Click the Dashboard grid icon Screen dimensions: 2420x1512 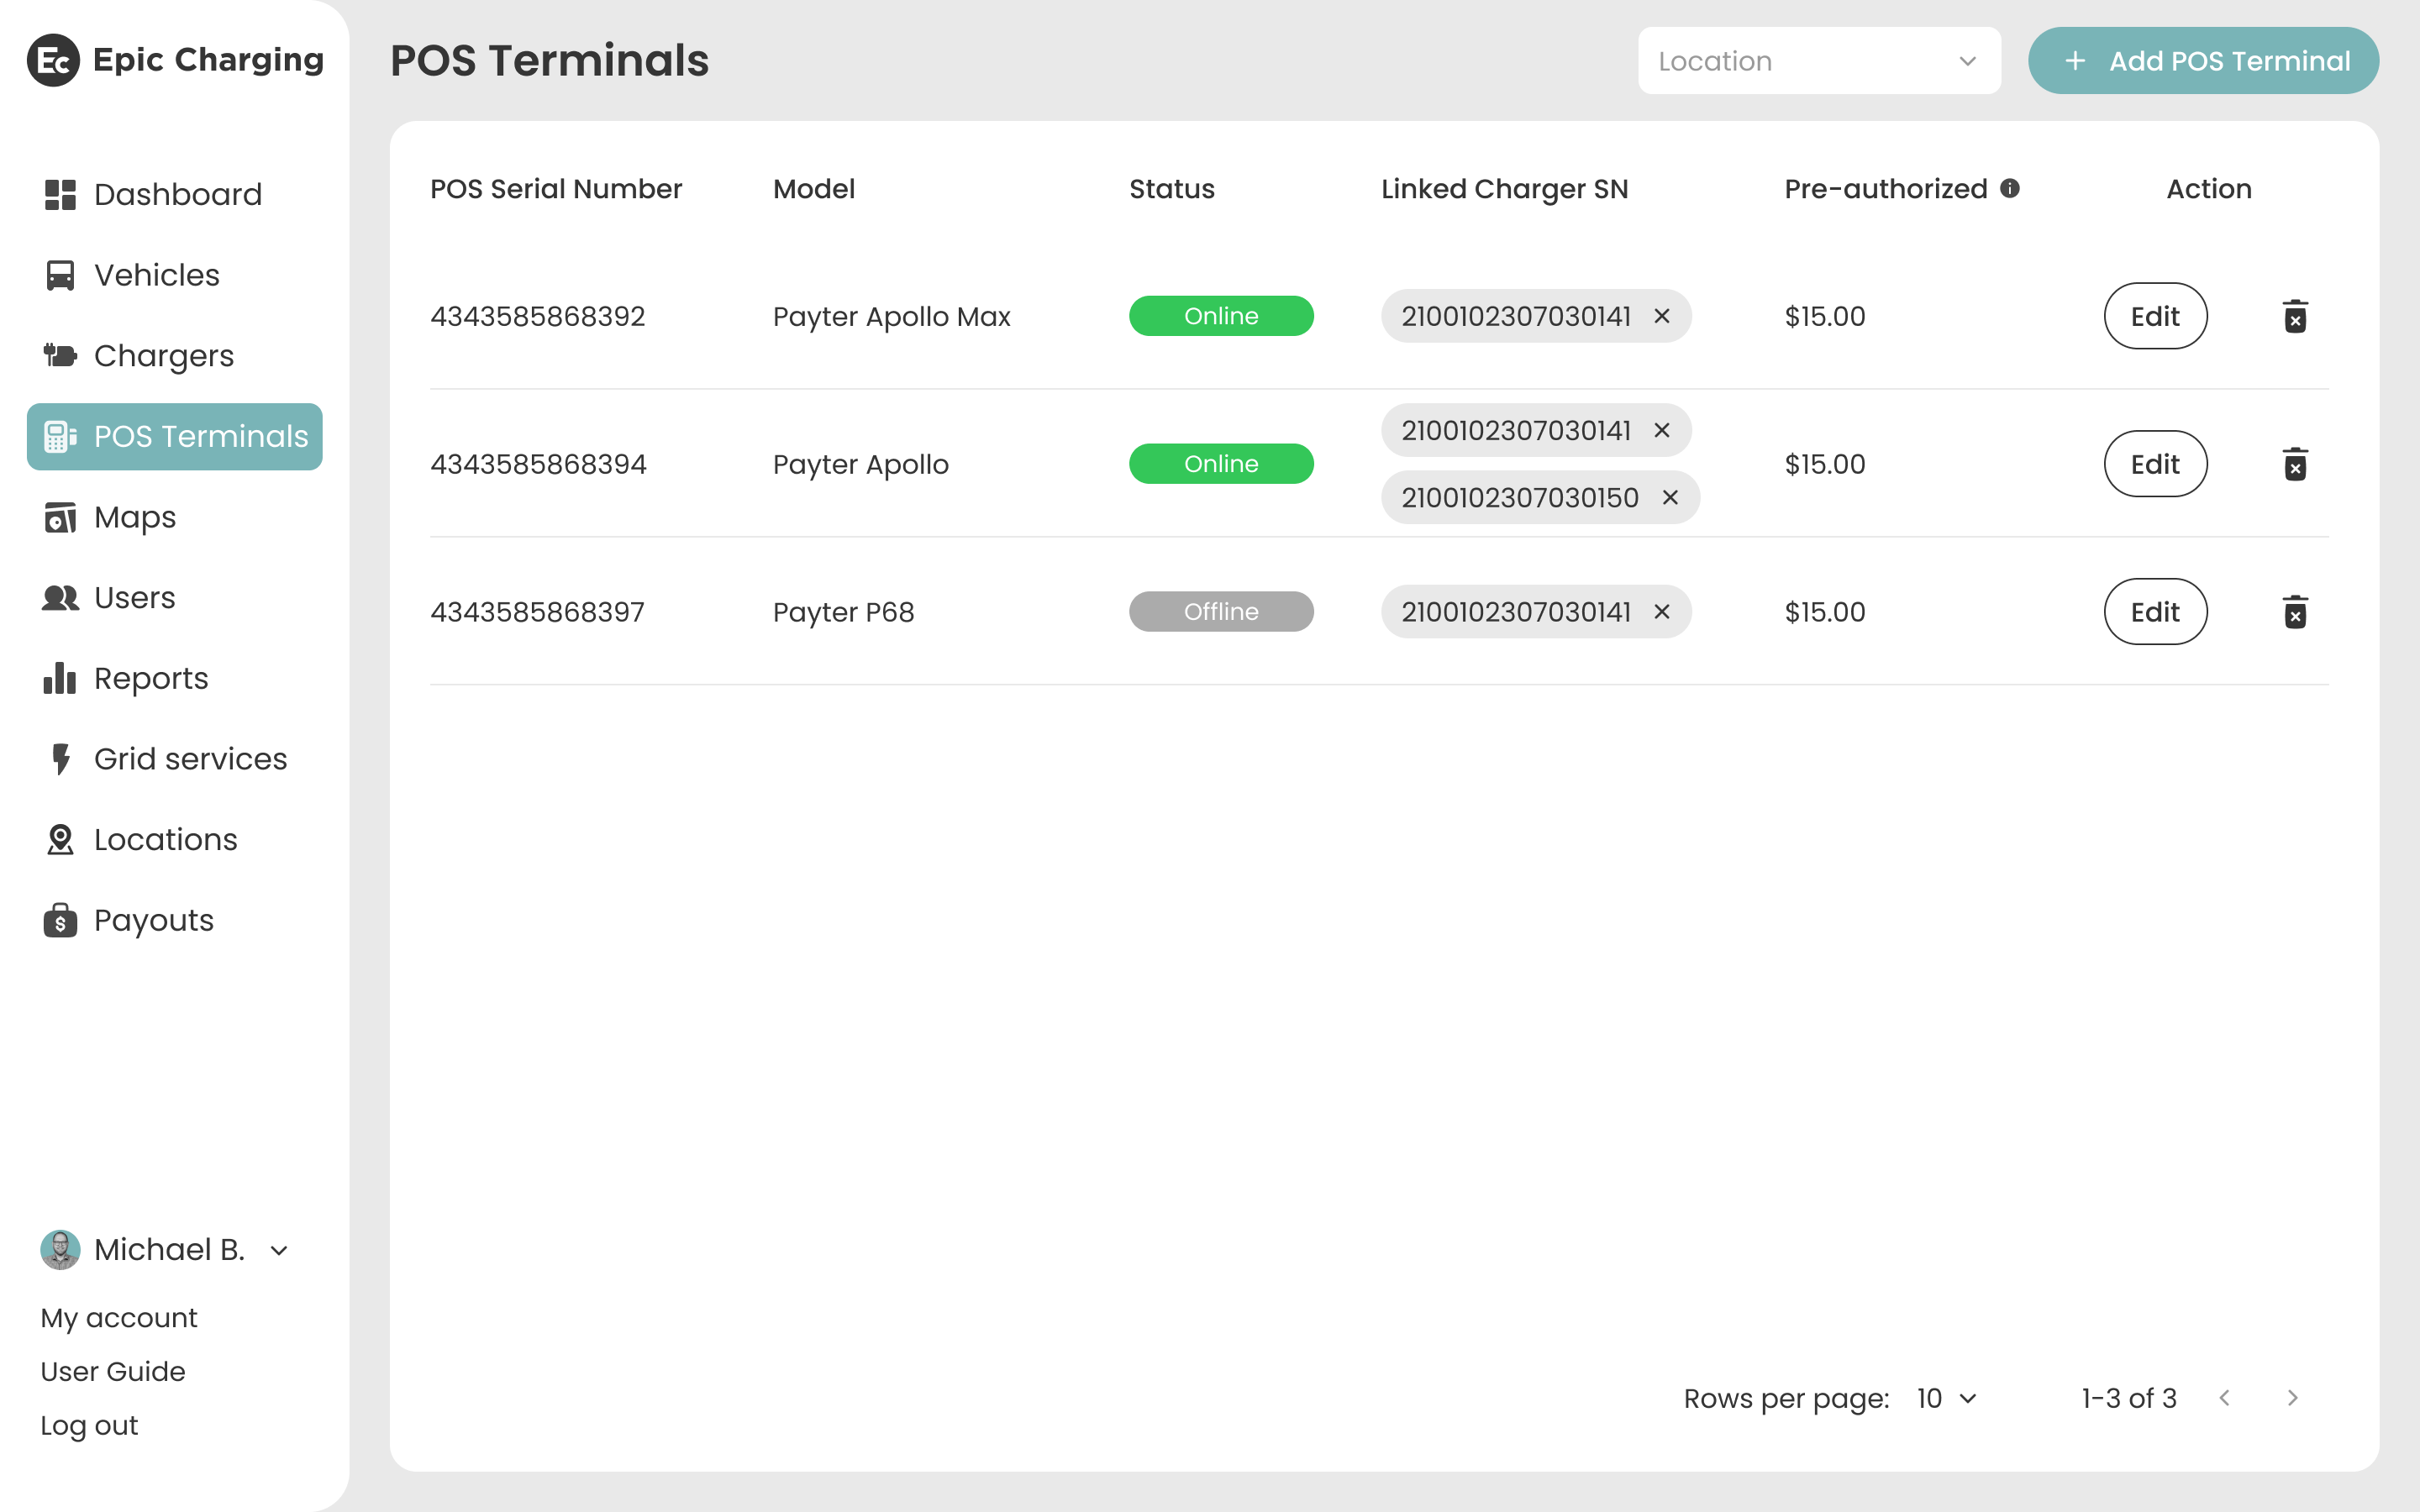pyautogui.click(x=60, y=194)
